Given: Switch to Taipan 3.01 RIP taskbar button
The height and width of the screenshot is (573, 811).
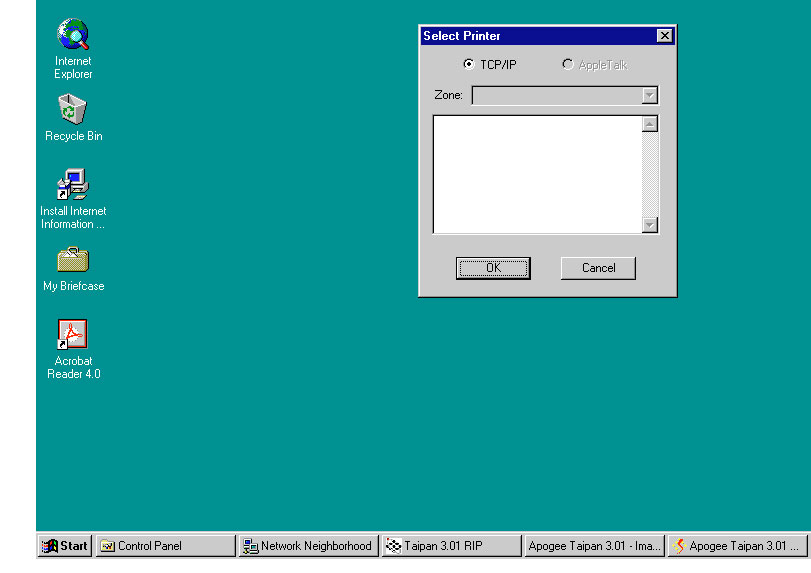Looking at the screenshot, I should point(452,546).
